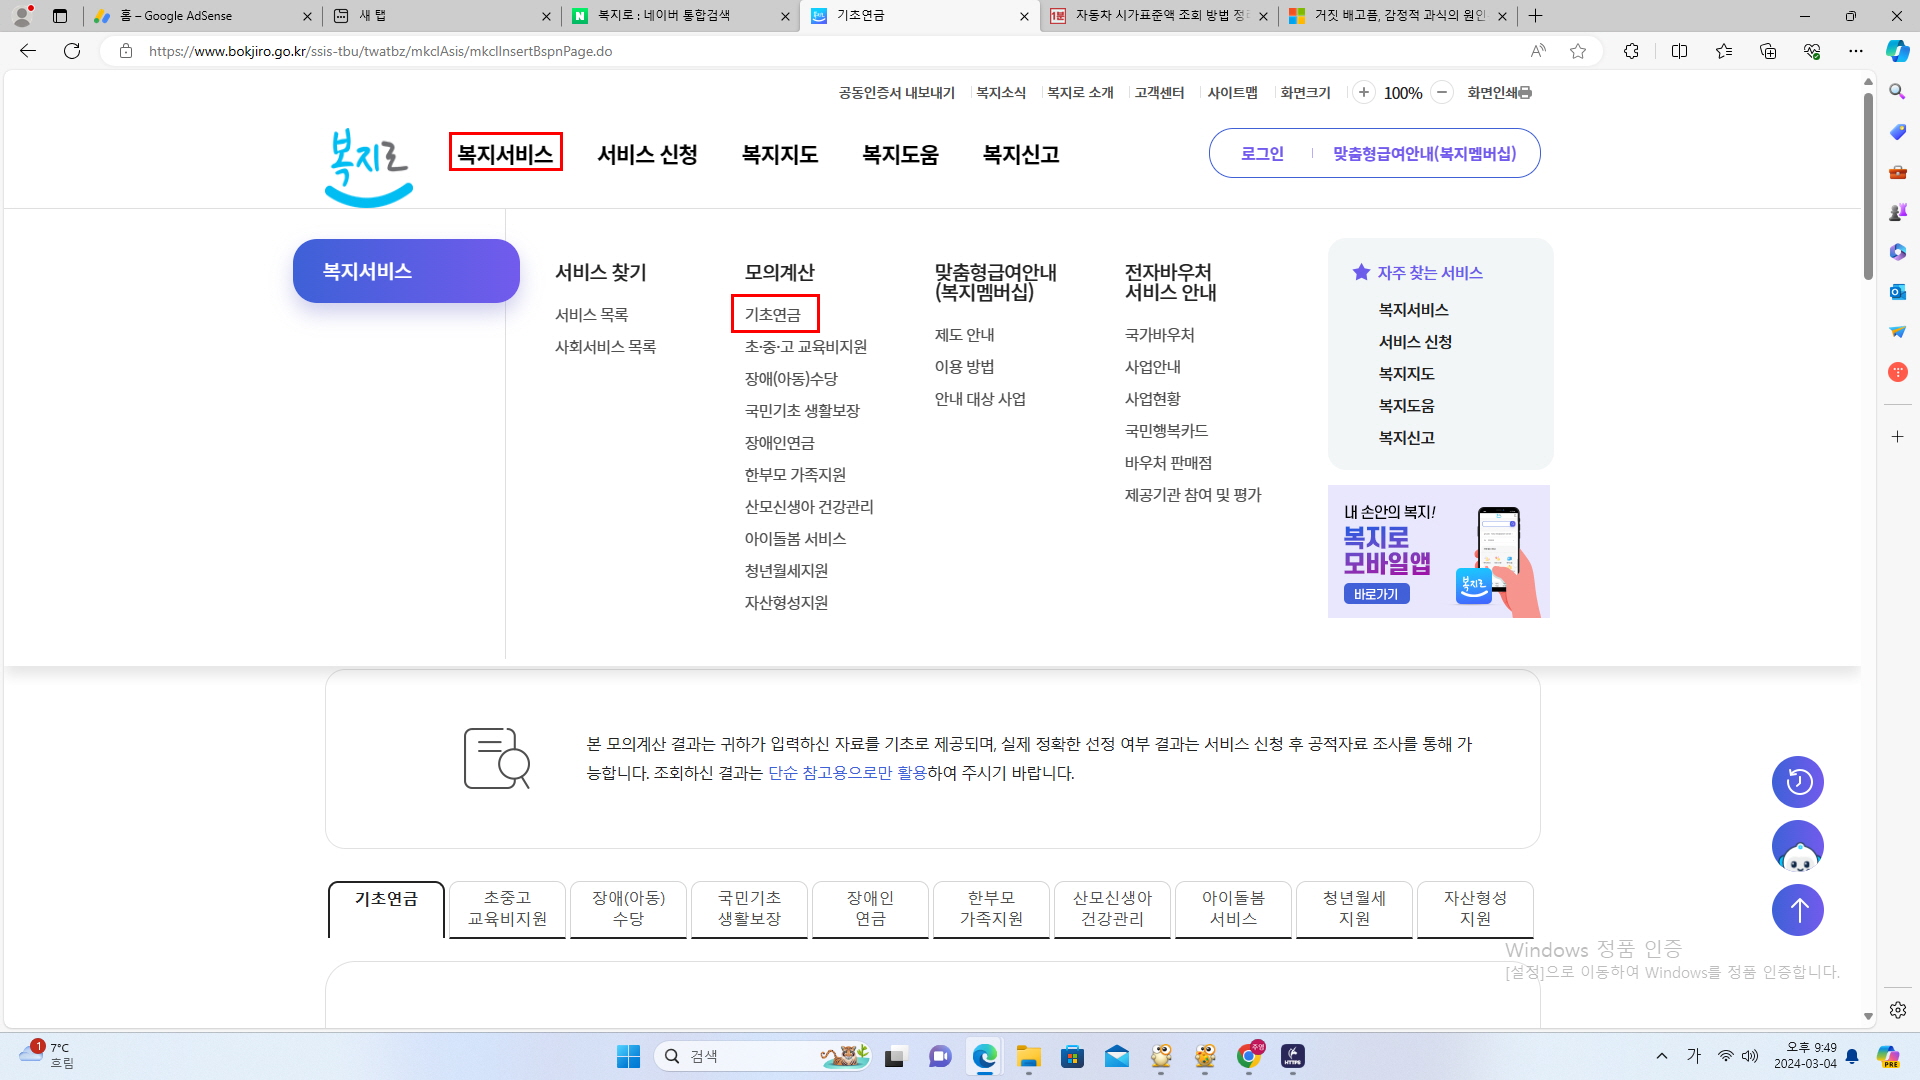Open the highlighted 기초연금 link
The image size is (1920, 1080).
coord(775,313)
